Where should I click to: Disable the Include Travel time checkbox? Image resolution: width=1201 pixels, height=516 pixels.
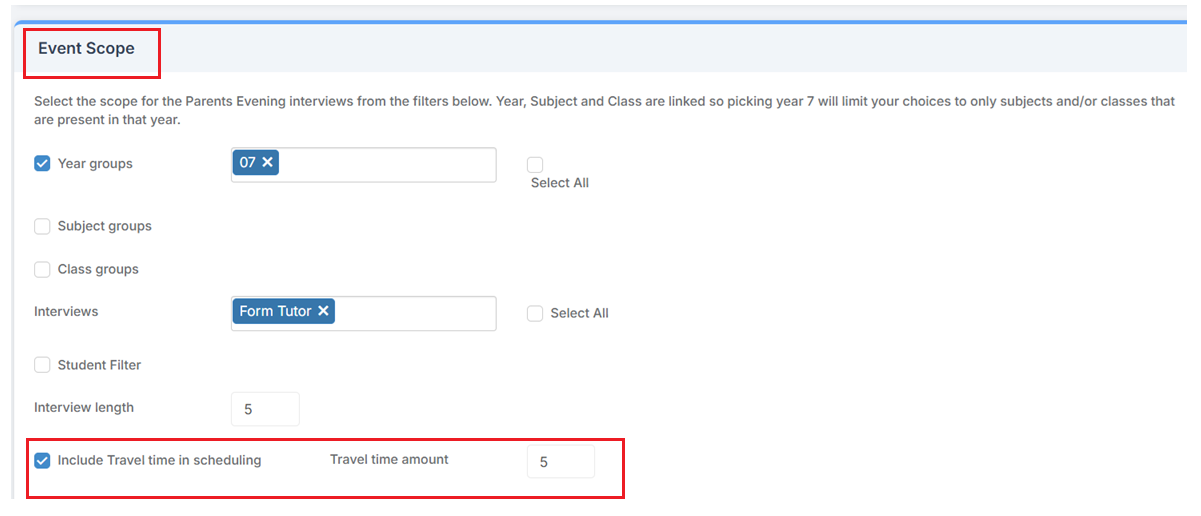point(42,461)
